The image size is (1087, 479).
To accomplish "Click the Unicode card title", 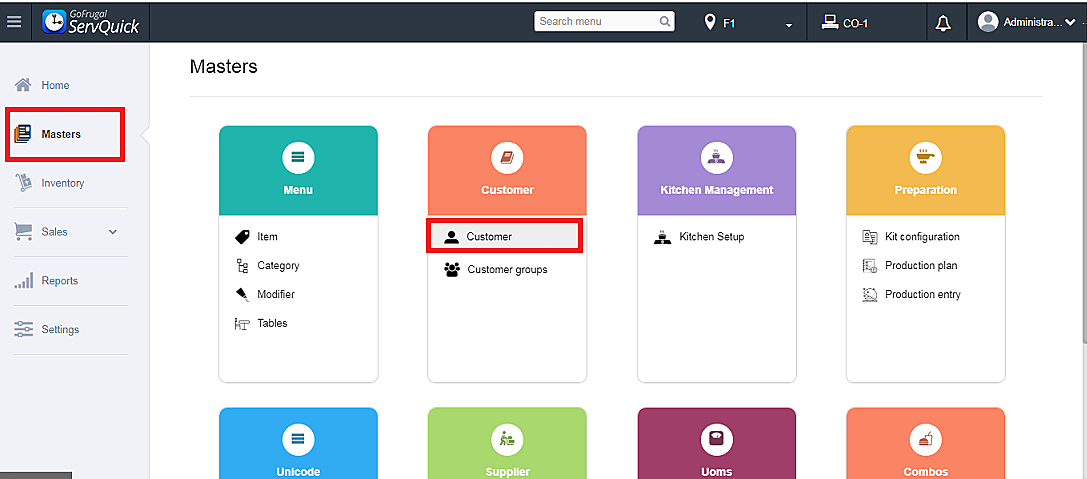I will pos(298,471).
